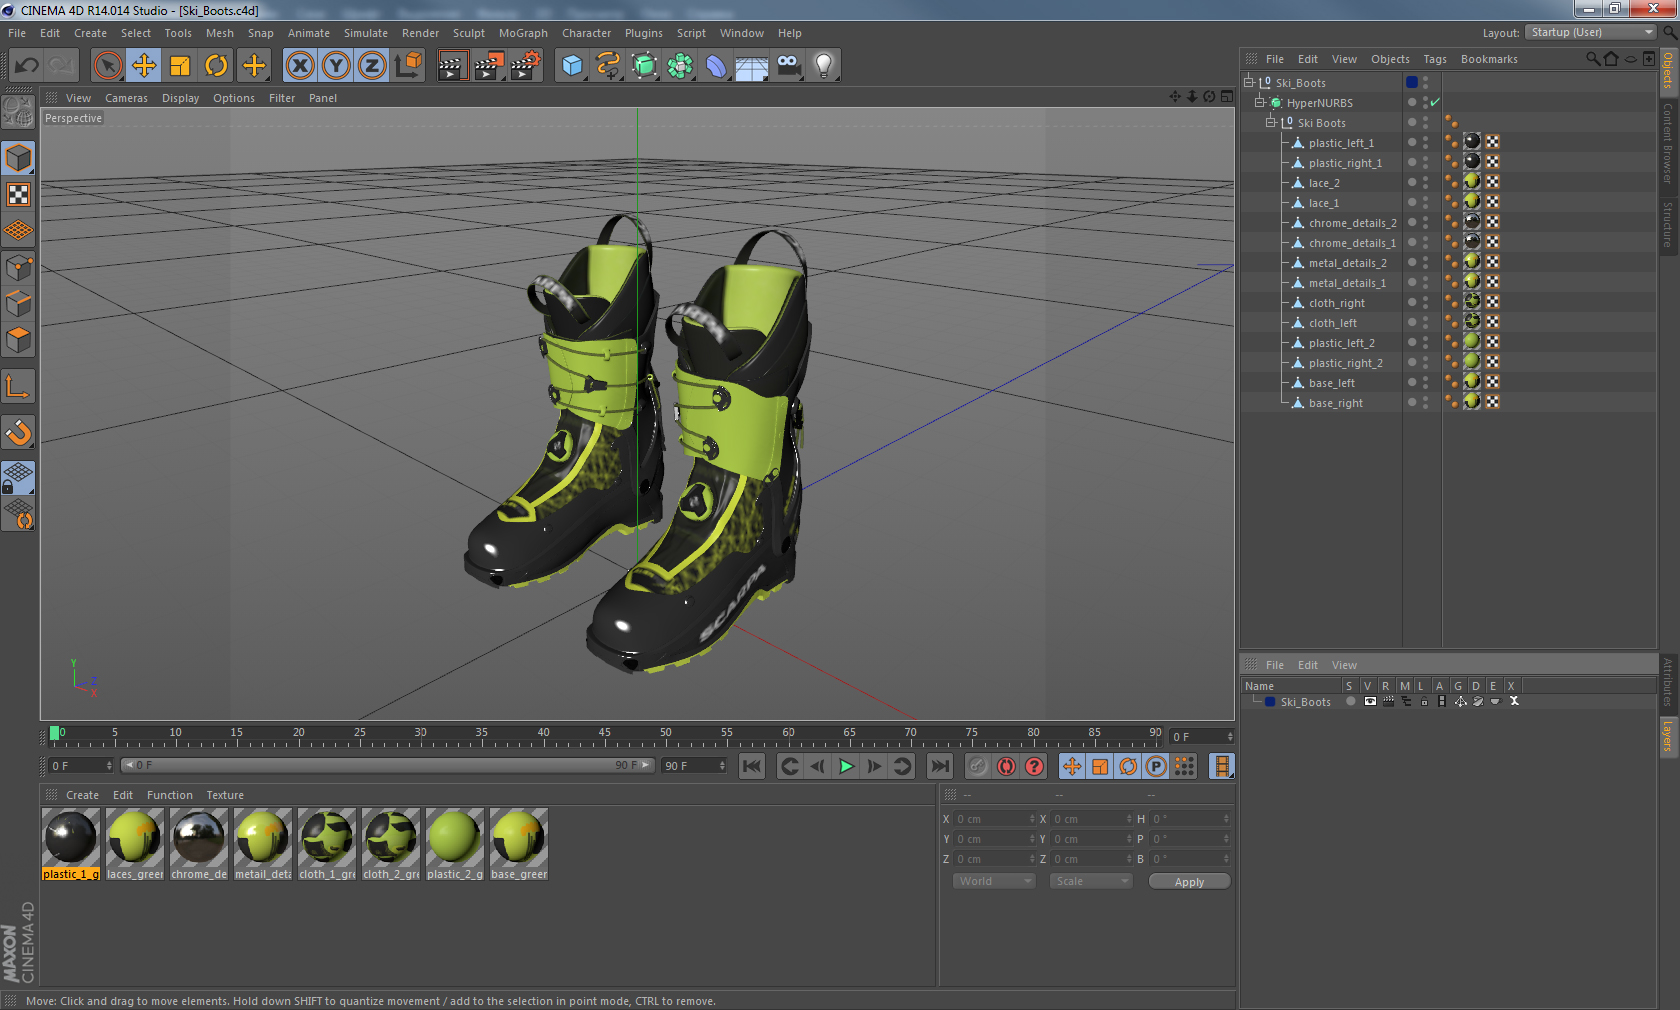This screenshot has width=1680, height=1010.
Task: Switch to Edges mode
Action: coord(18,304)
